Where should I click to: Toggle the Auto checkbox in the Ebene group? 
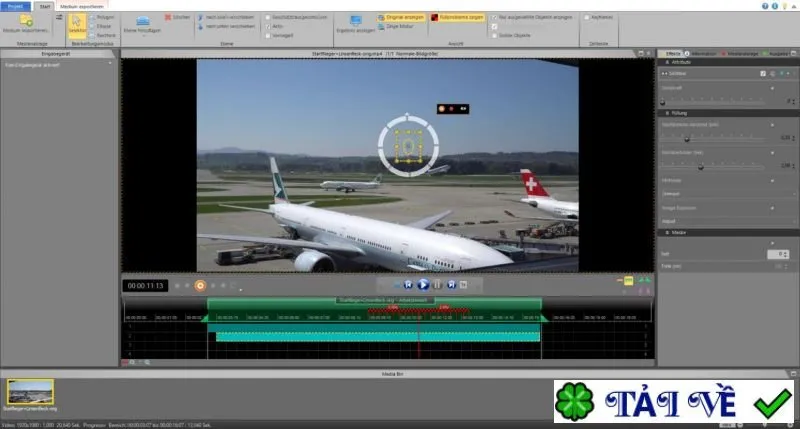pos(268,27)
